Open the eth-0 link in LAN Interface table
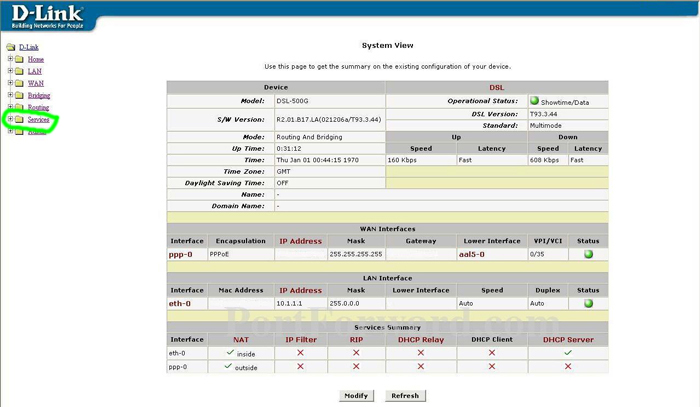 tap(179, 303)
